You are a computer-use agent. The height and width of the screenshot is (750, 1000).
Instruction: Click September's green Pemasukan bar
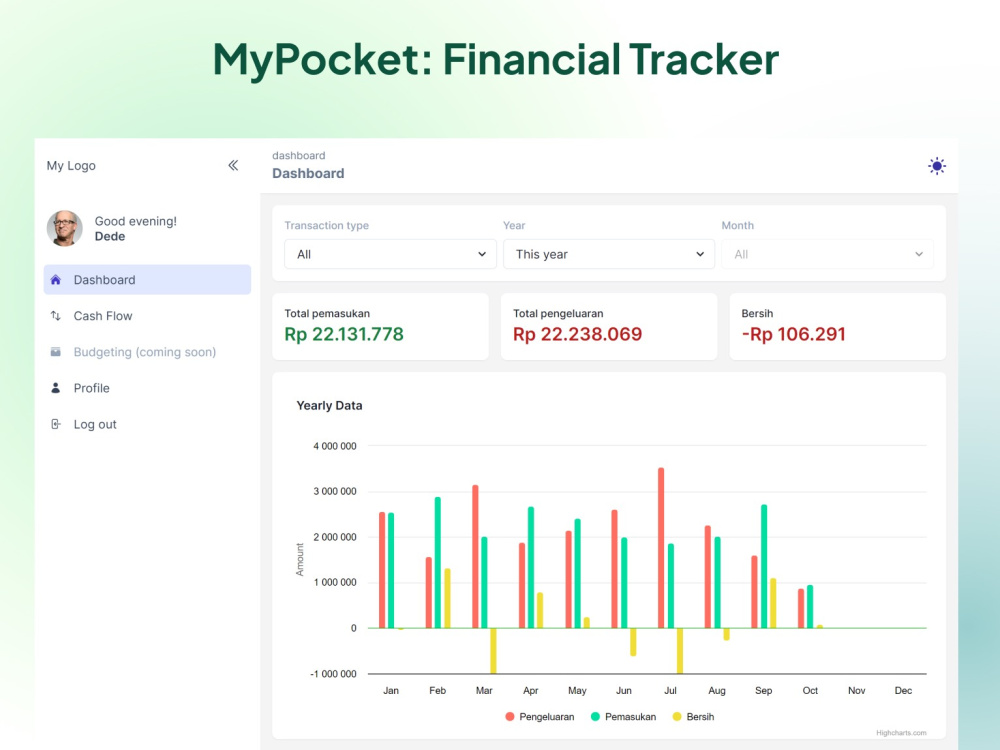pos(764,566)
